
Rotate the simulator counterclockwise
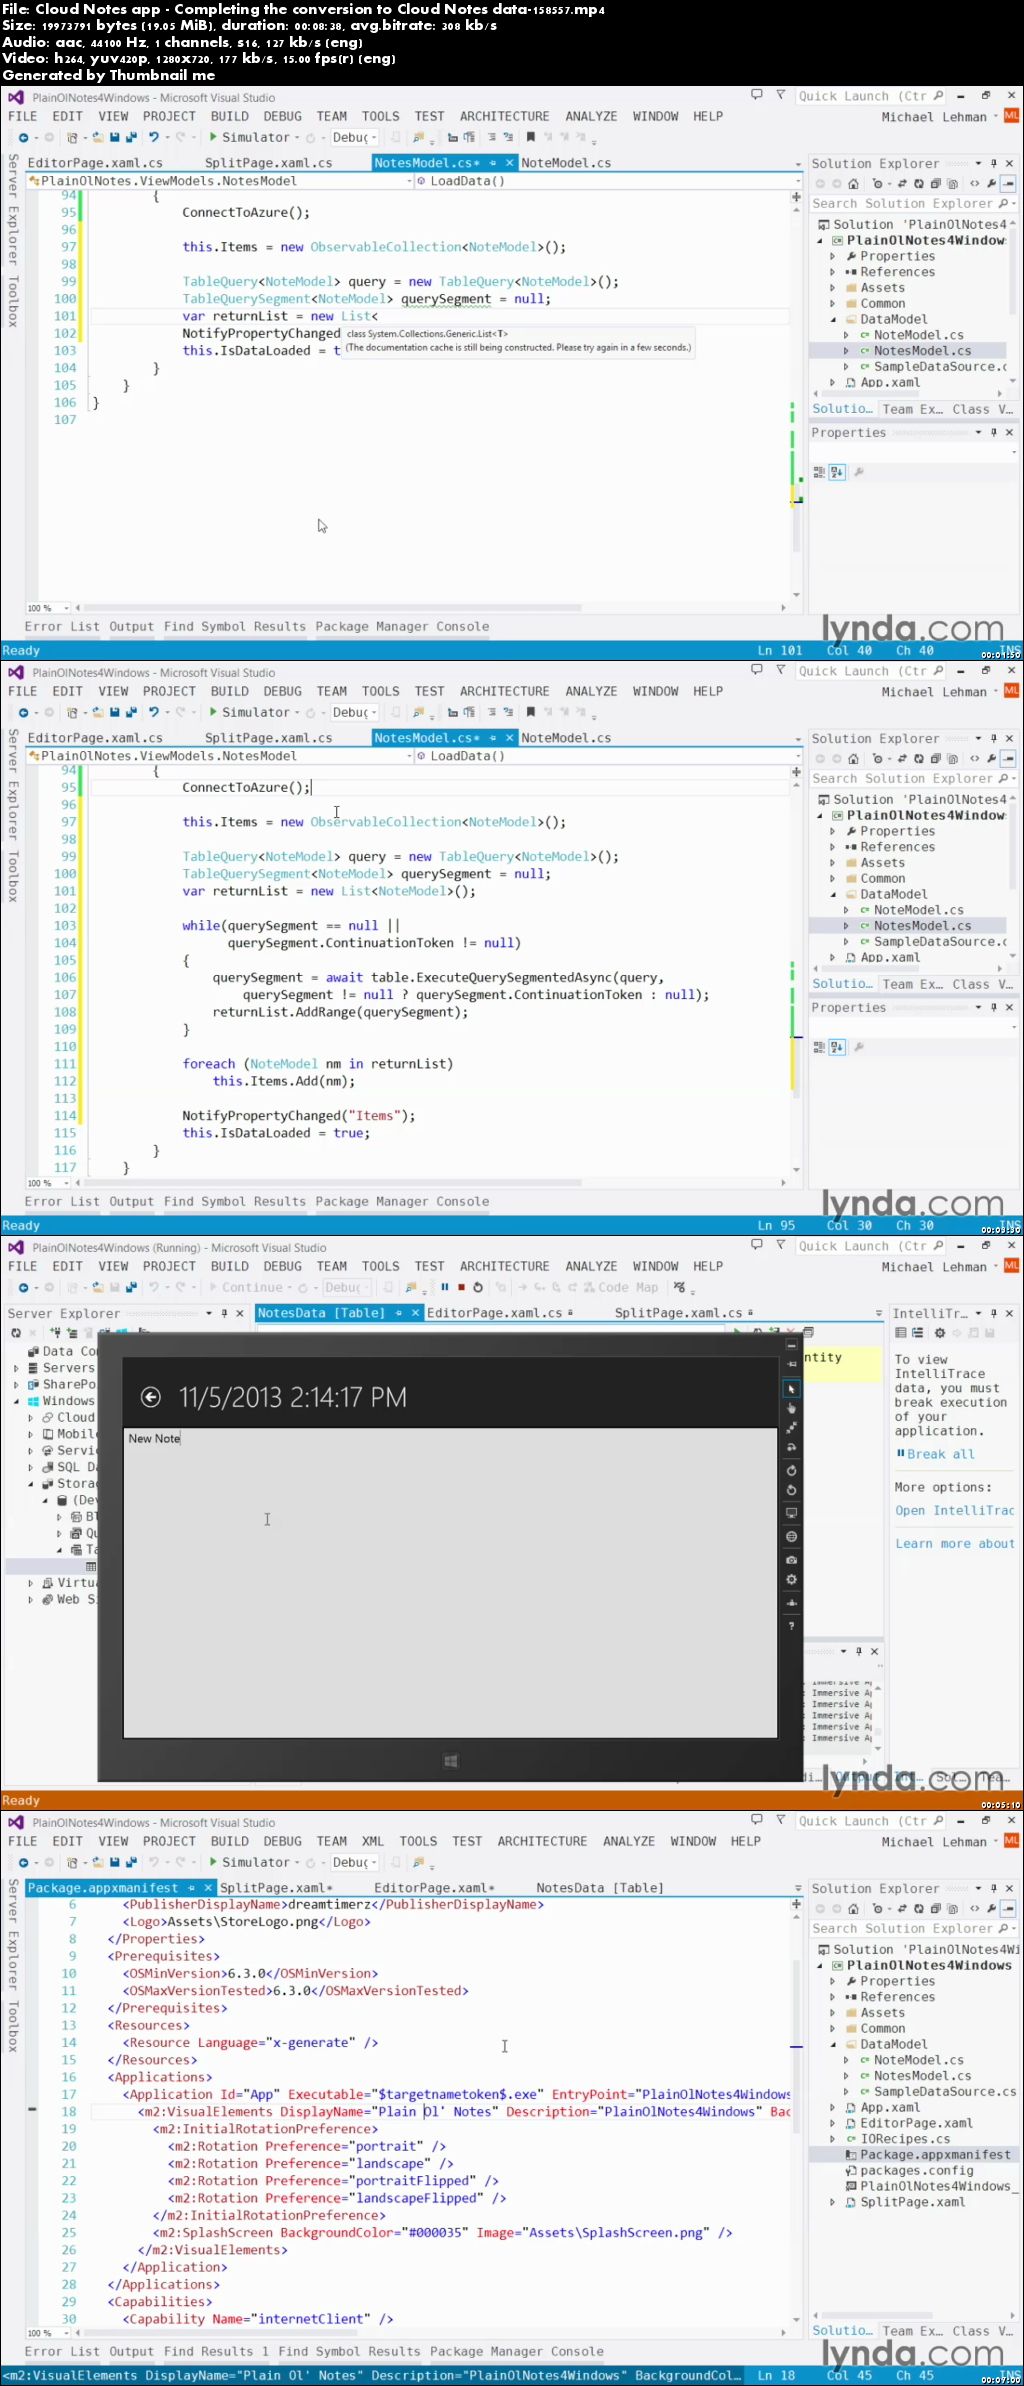click(791, 1490)
